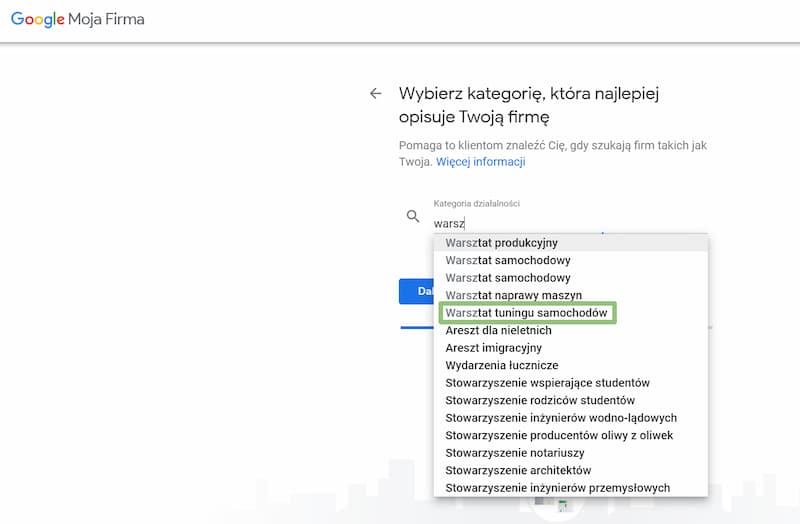The image size is (800, 524).
Task: Focus the Kategoria działalności input field
Action: pyautogui.click(x=570, y=223)
